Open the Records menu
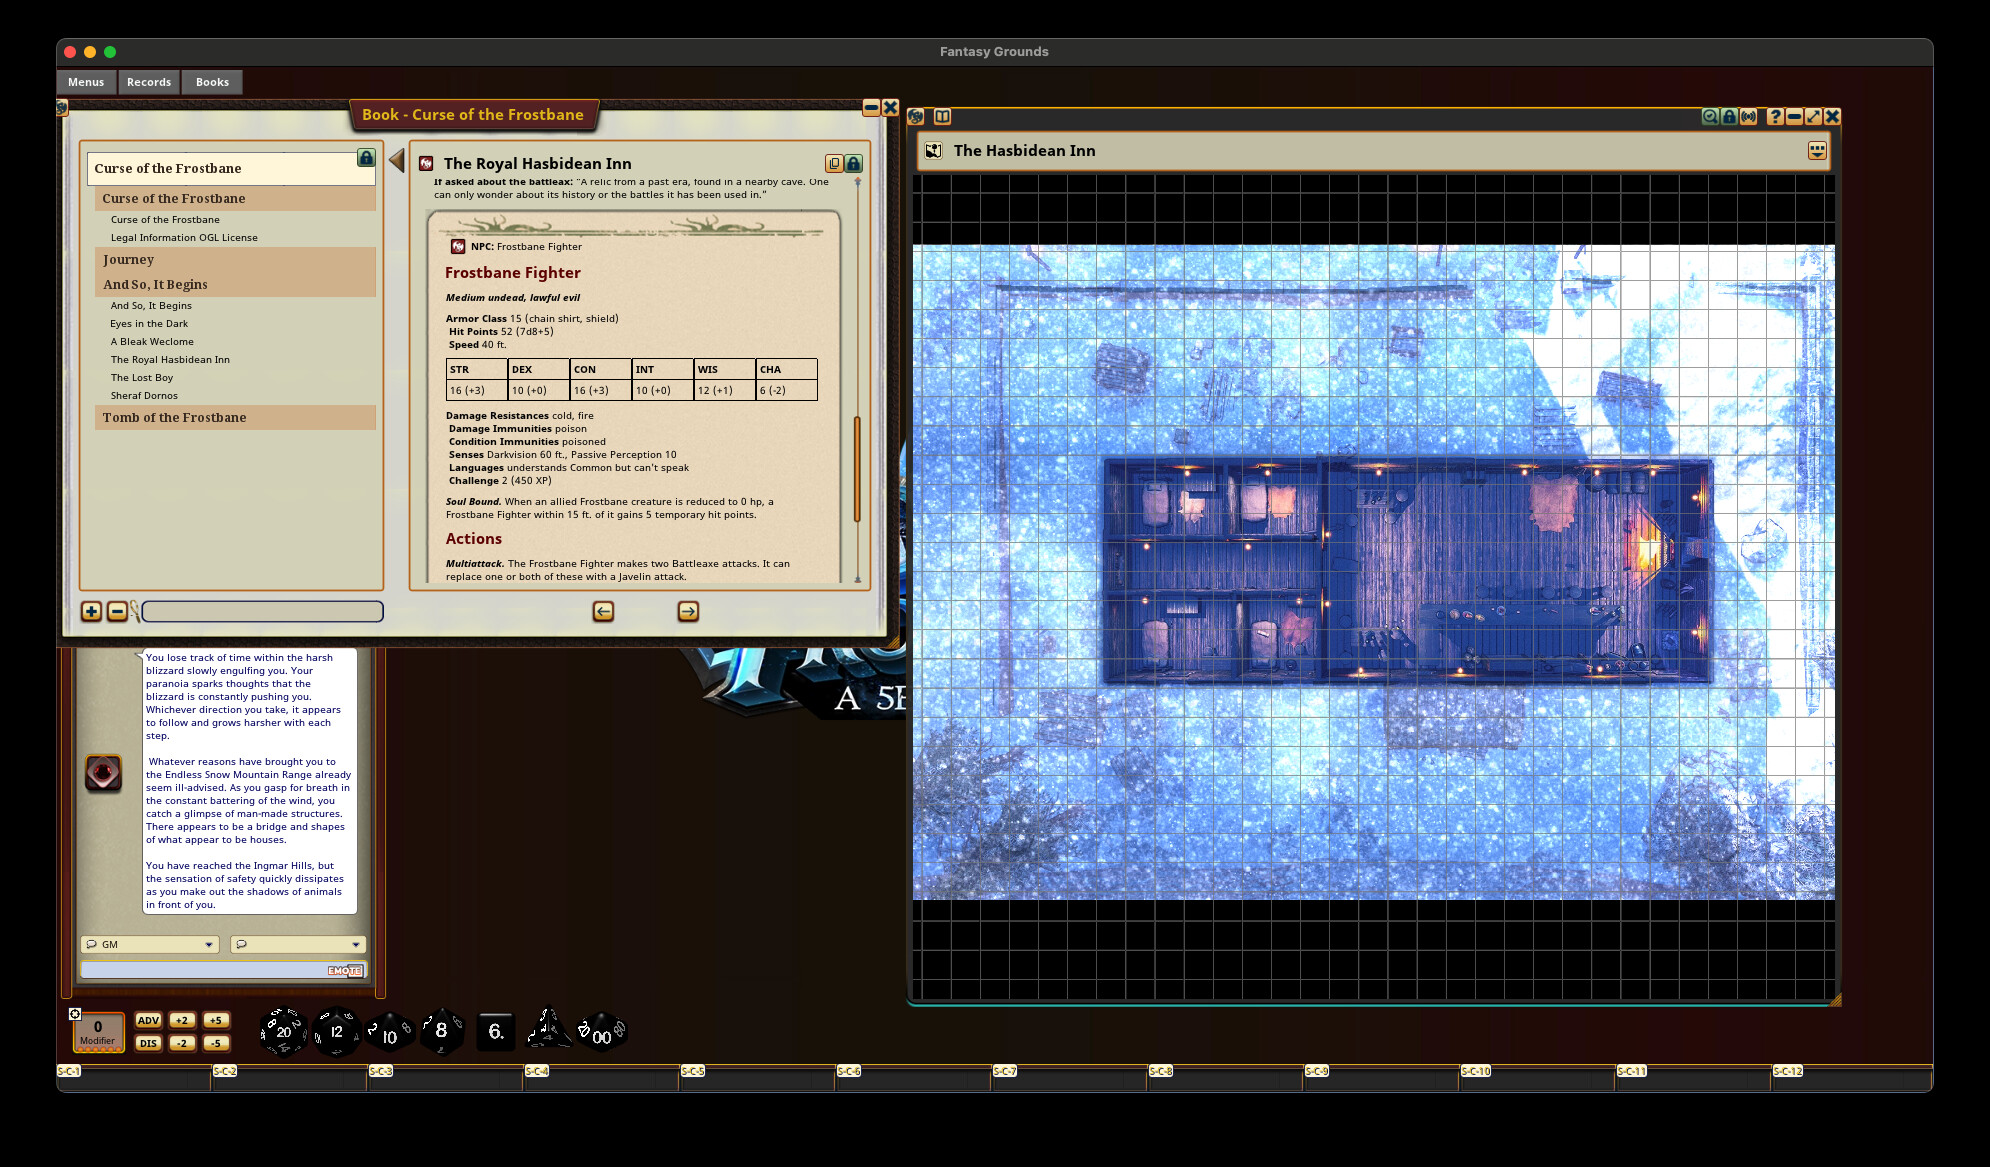1990x1167 pixels. click(148, 82)
